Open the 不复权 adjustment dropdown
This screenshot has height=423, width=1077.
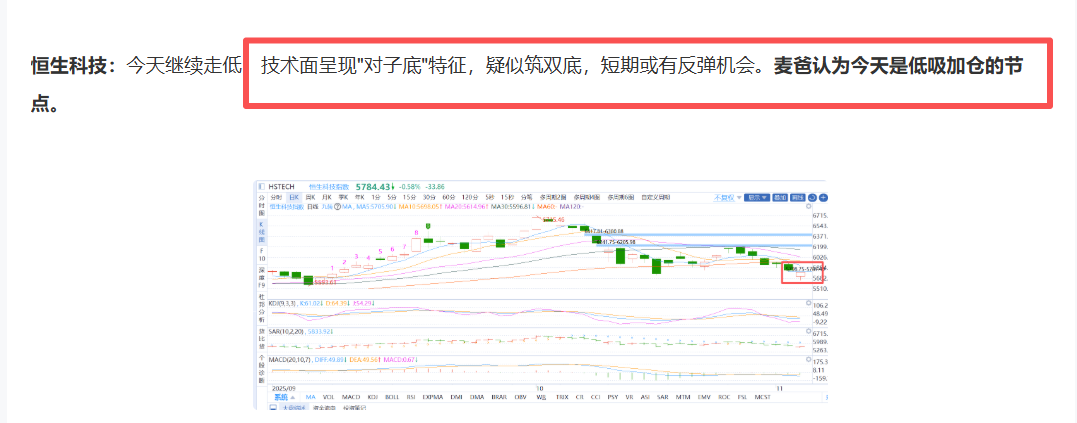point(728,198)
